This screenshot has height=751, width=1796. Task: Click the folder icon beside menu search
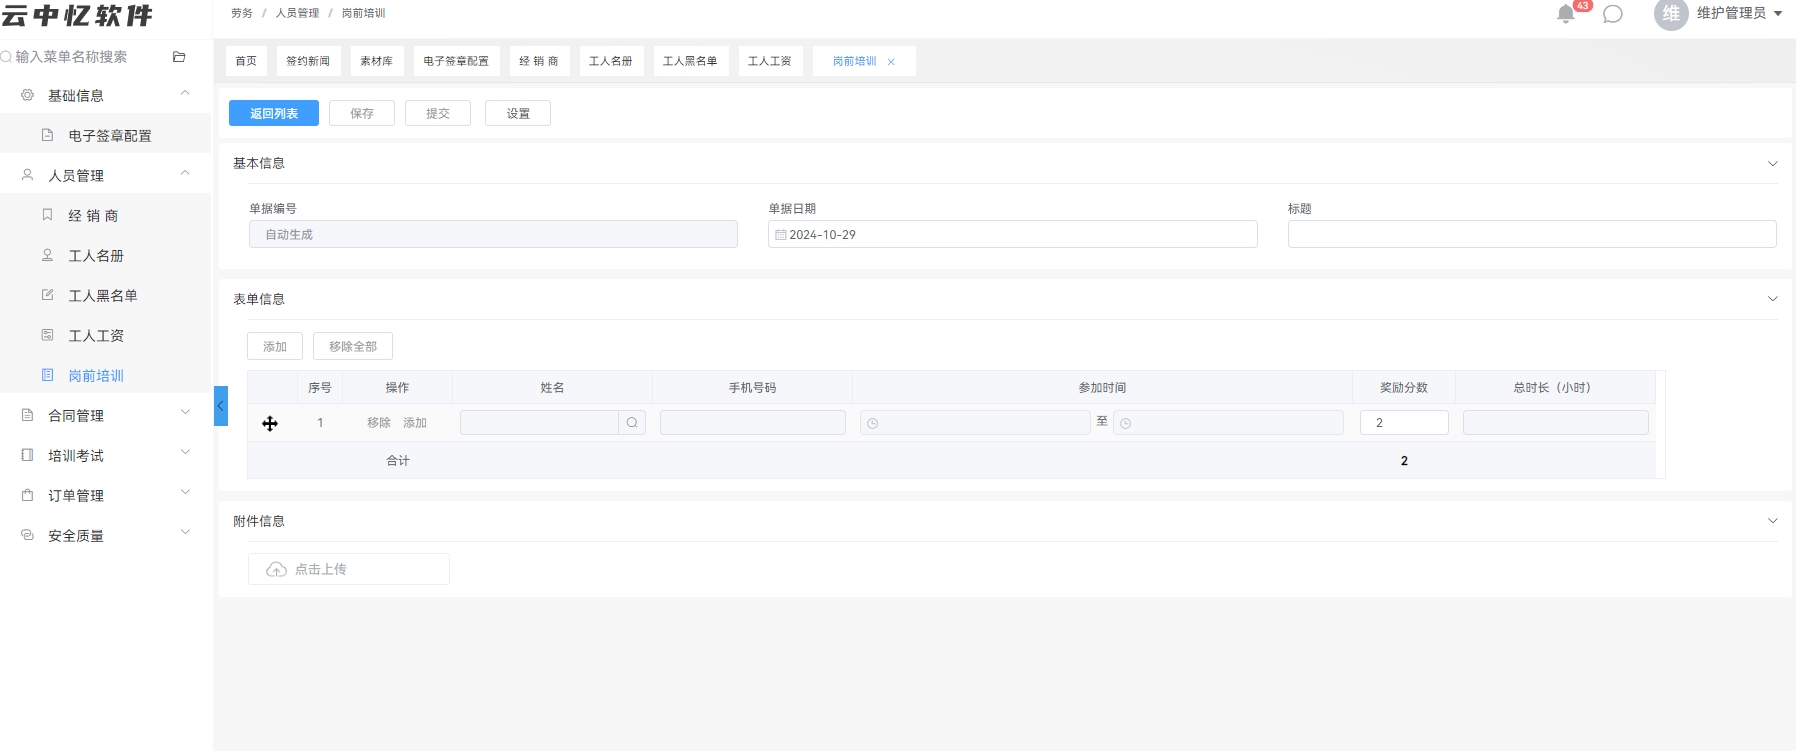179,57
